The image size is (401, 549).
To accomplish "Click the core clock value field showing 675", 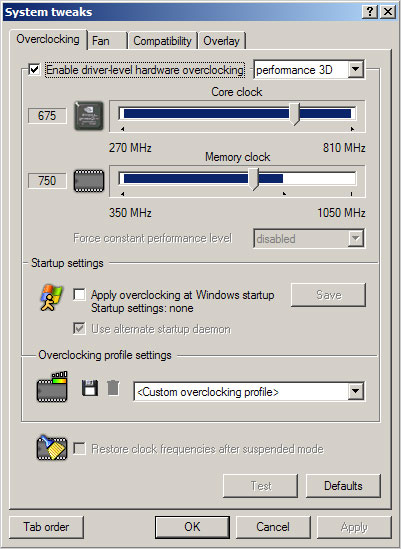I will click(x=47, y=116).
